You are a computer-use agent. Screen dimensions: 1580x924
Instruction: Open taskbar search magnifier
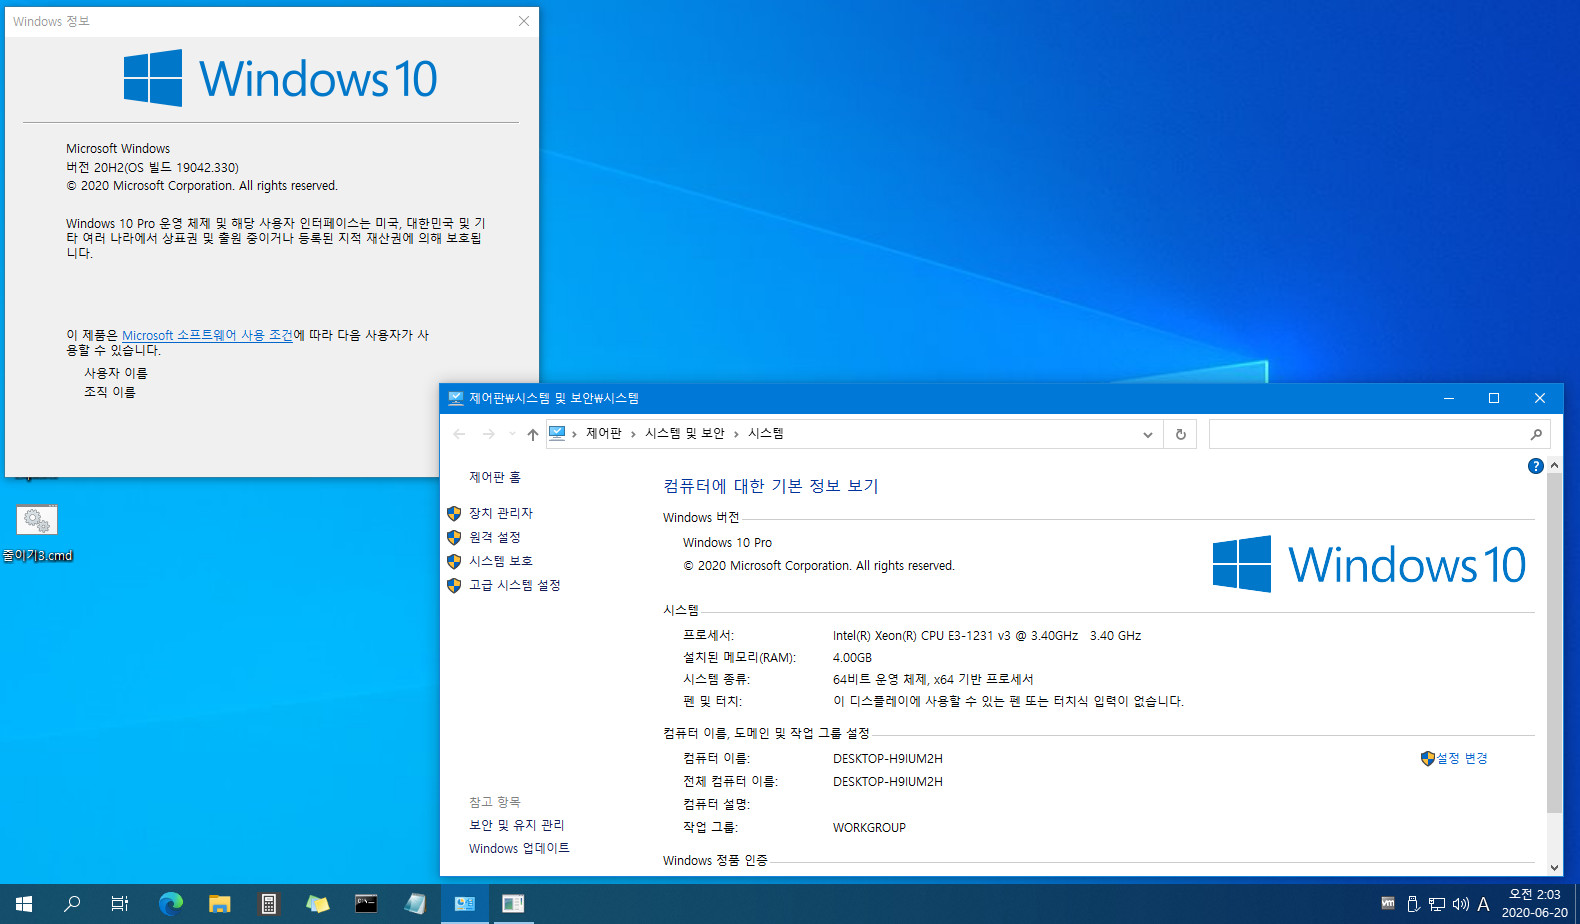tap(72, 904)
